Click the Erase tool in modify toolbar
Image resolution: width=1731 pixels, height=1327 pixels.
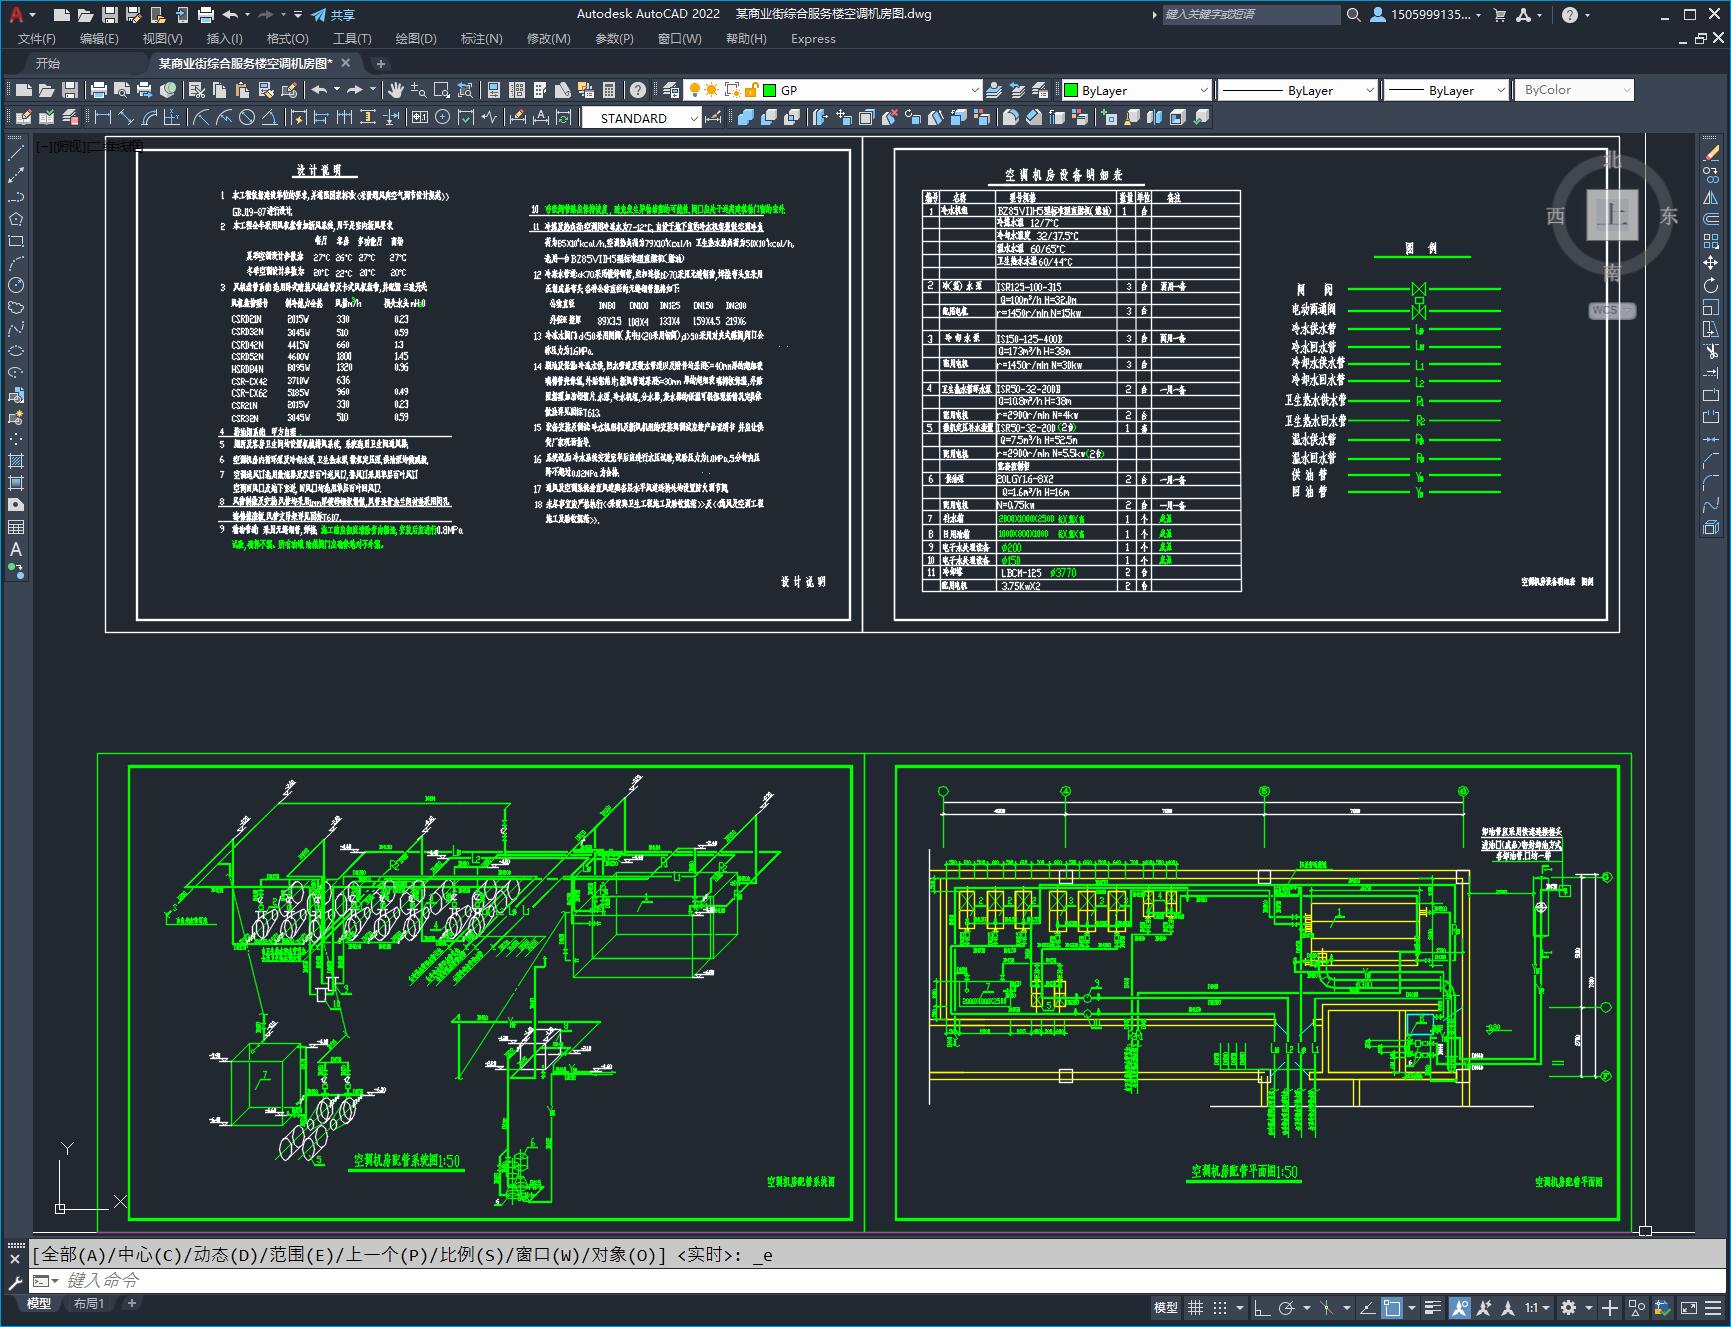pos(1711,153)
